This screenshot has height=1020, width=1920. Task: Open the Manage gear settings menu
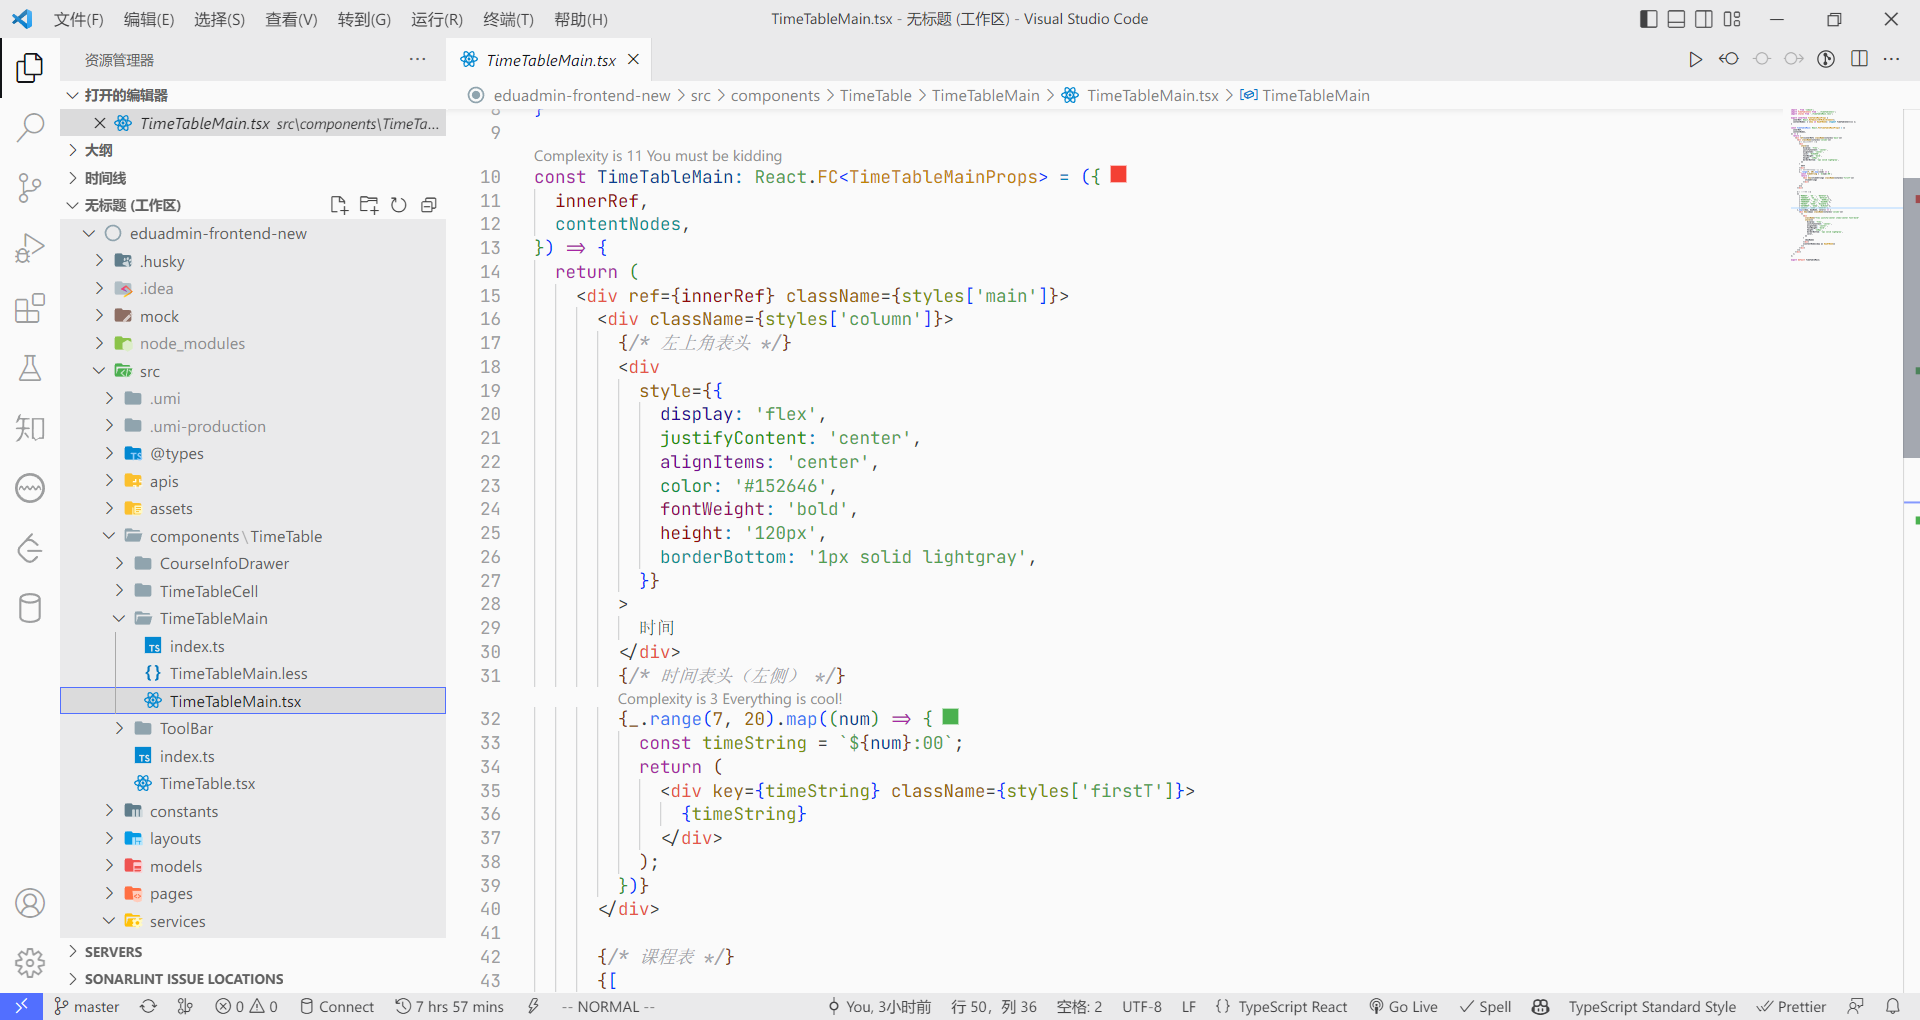click(30, 963)
